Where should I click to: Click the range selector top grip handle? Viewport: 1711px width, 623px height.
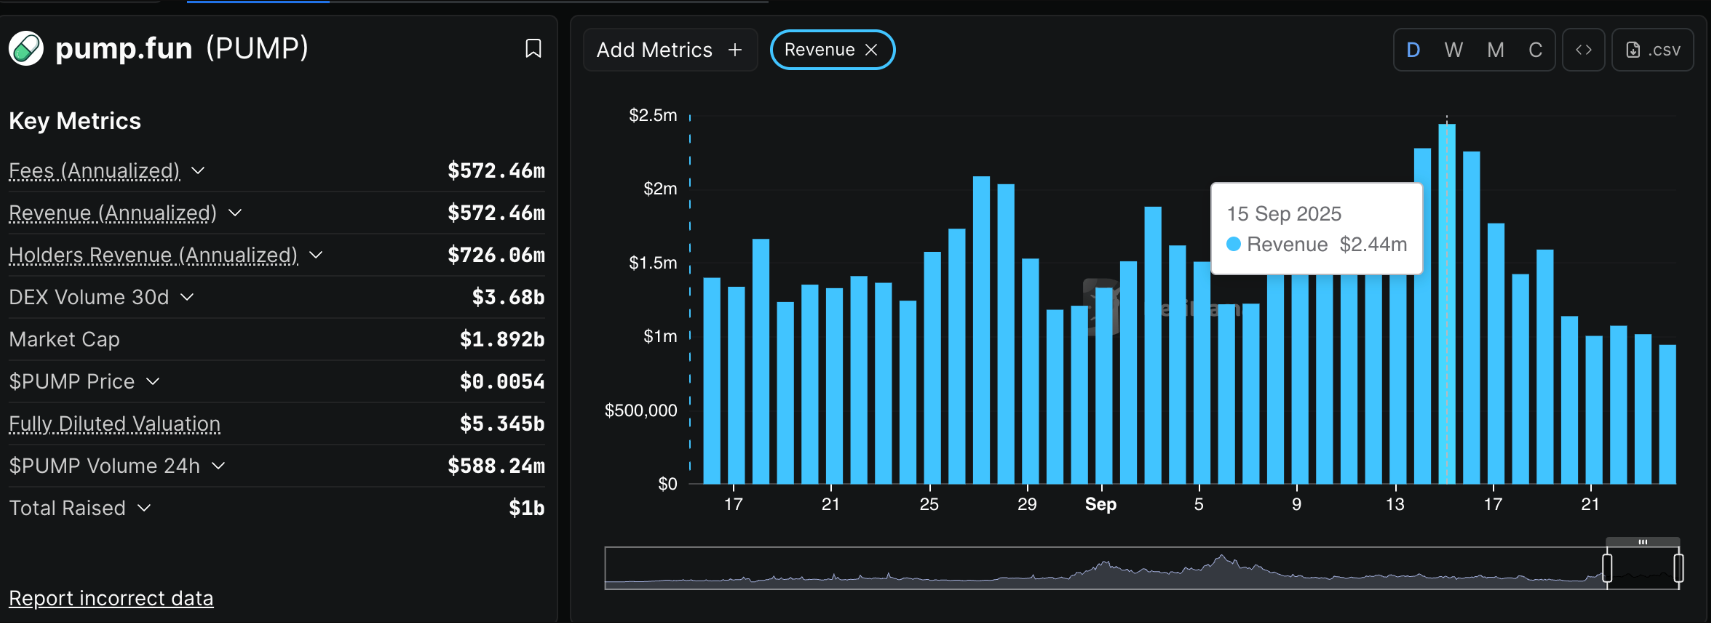point(1643,542)
